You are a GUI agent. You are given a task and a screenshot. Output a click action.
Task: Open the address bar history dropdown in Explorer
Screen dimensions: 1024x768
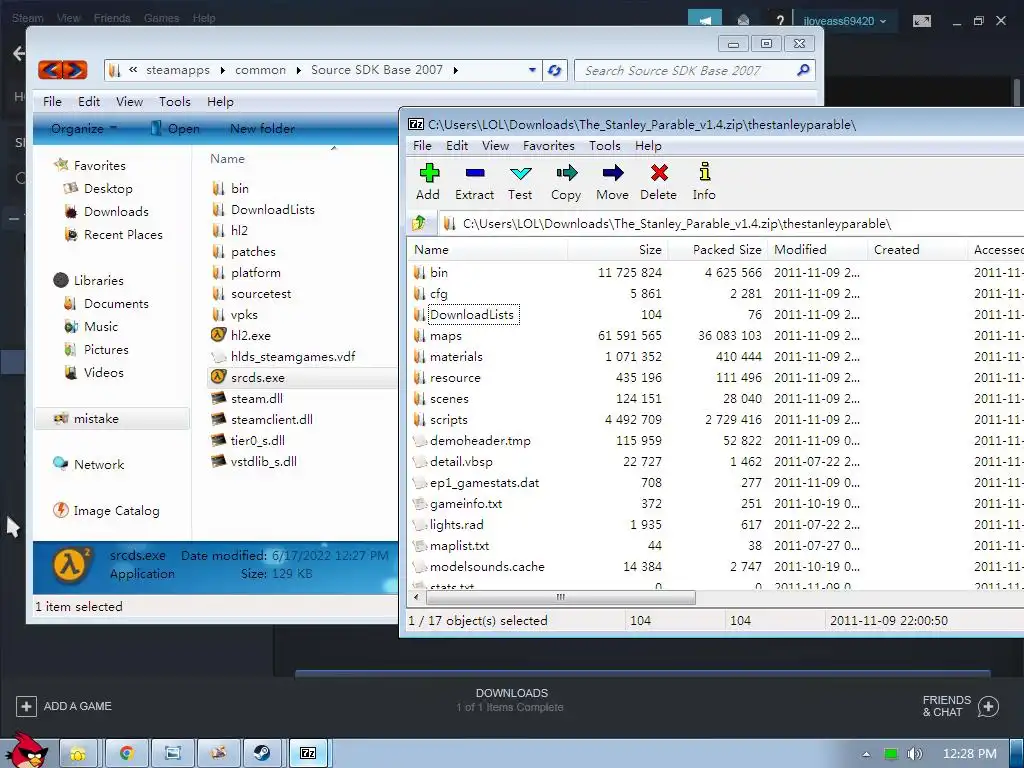pos(532,70)
